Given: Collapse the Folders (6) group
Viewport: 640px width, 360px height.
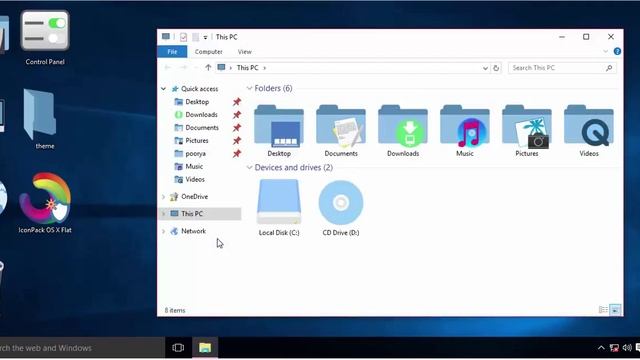Looking at the screenshot, I should click(249, 89).
